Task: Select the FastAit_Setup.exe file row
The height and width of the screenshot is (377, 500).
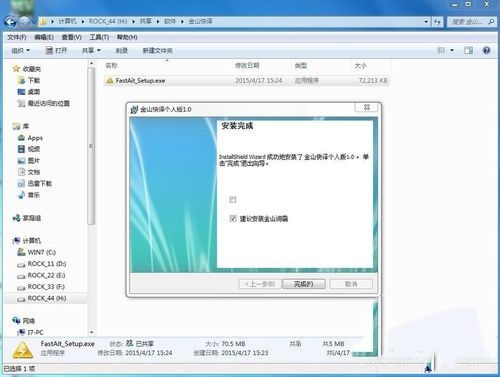Action: (247, 80)
